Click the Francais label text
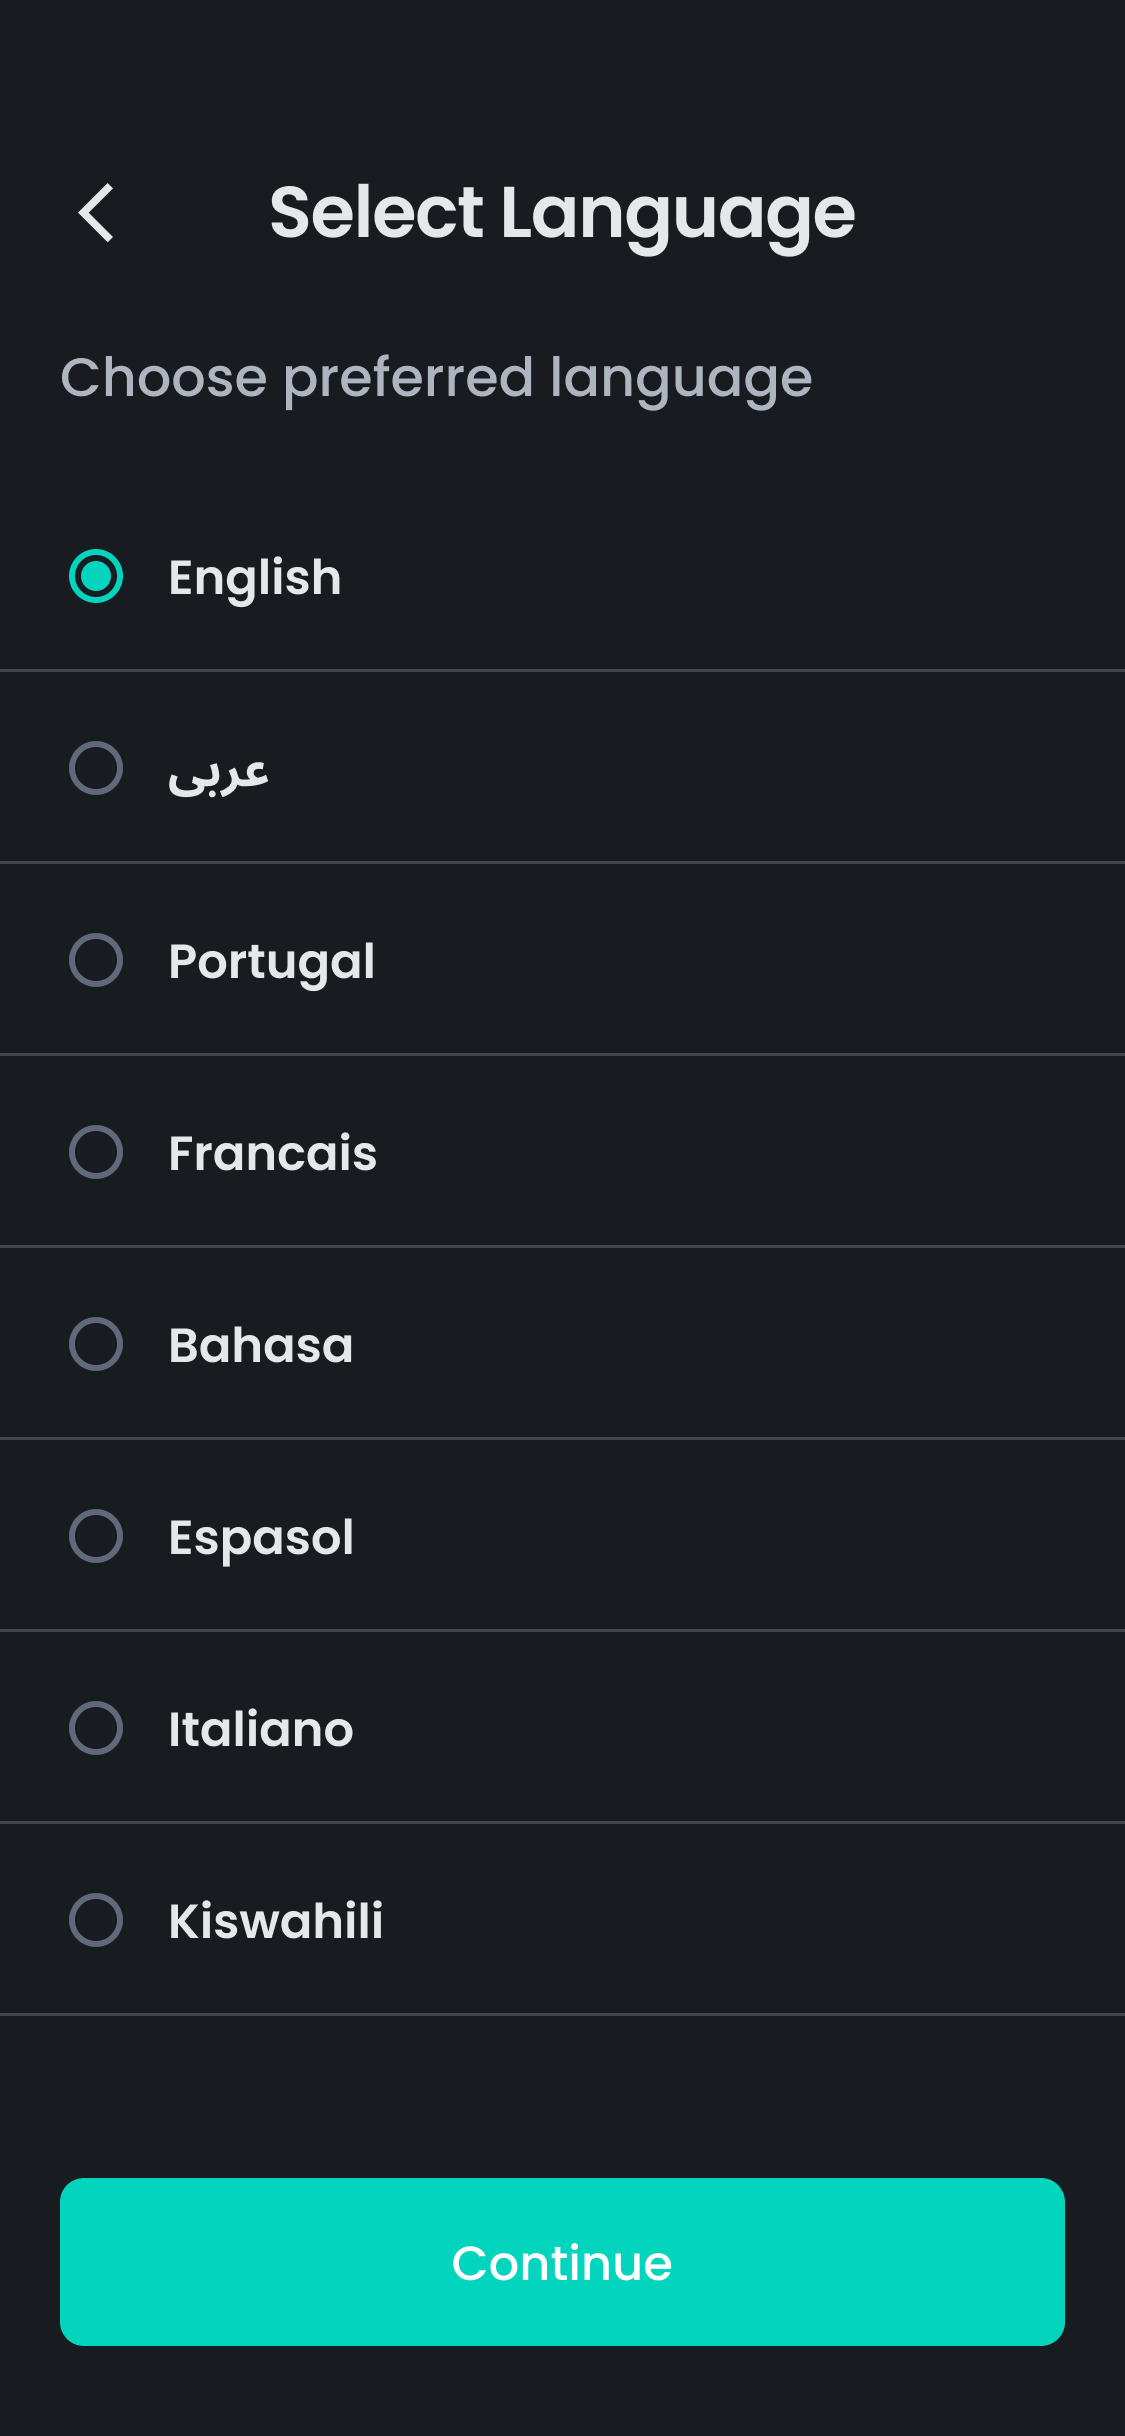The image size is (1125, 2436). point(273,1154)
